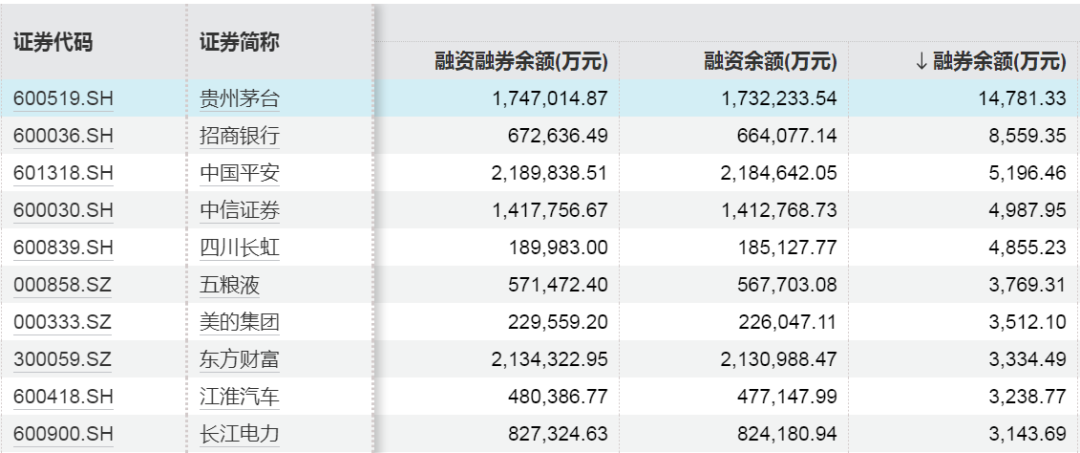Sort by 融资余额(万元) column
This screenshot has width=1080, height=453.
[x=770, y=62]
